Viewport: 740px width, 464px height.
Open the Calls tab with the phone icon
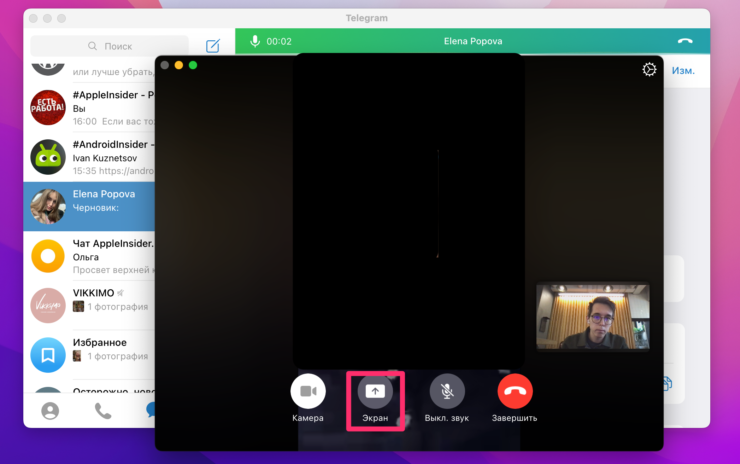[103, 410]
